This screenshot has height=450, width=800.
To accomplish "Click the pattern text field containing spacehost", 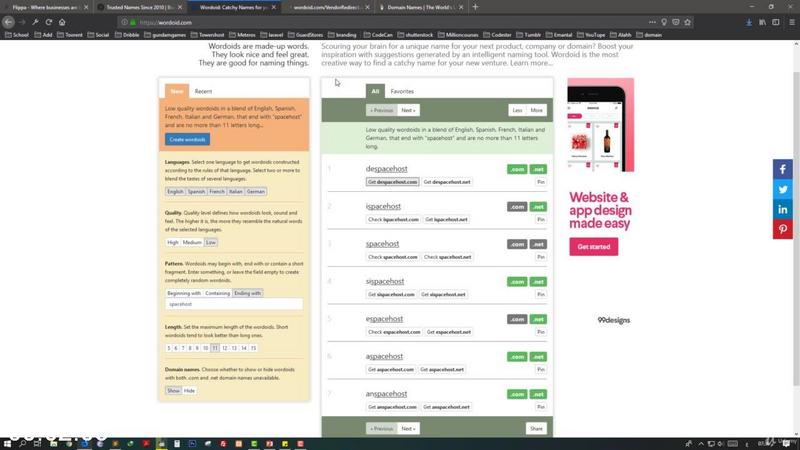I will pyautogui.click(x=234, y=304).
